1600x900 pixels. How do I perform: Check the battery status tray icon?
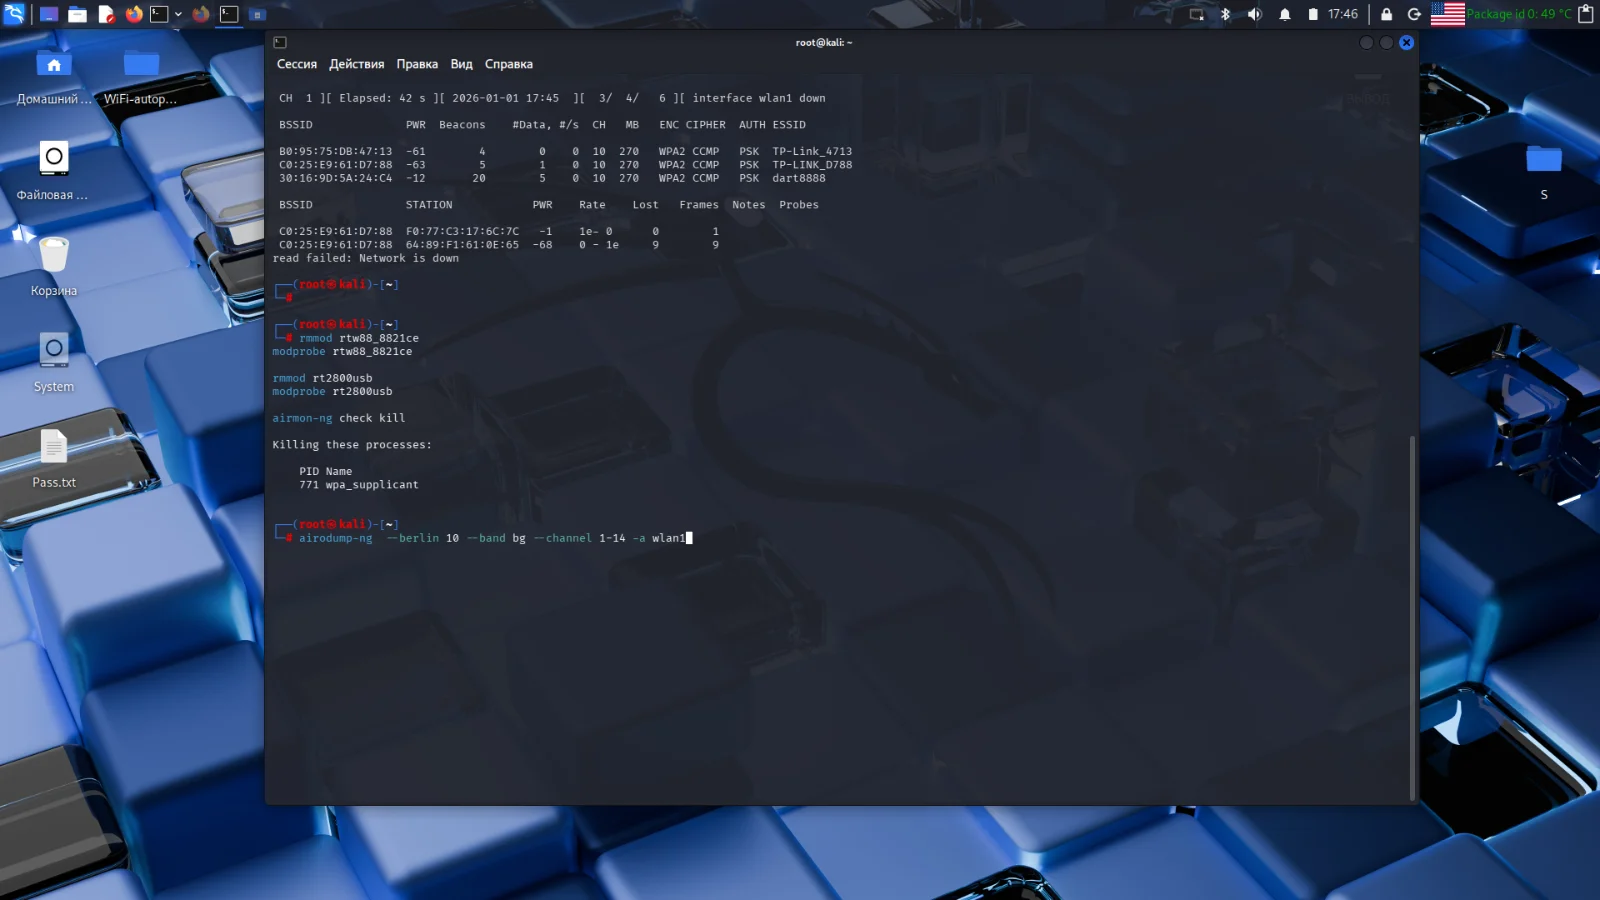click(1313, 14)
